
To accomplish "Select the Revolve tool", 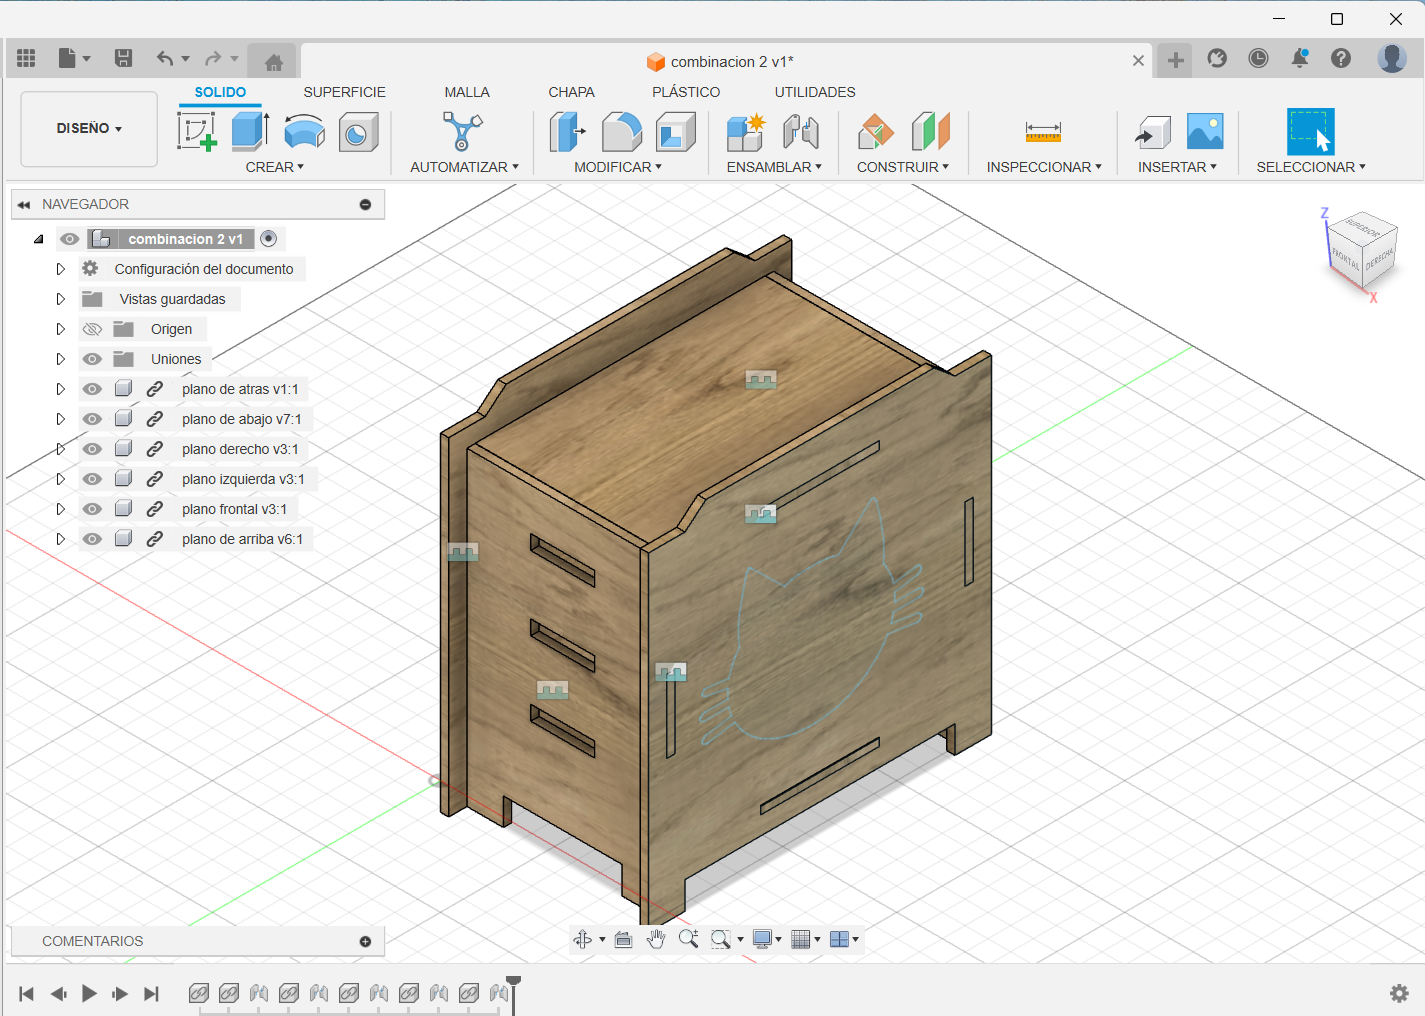I will pos(304,131).
